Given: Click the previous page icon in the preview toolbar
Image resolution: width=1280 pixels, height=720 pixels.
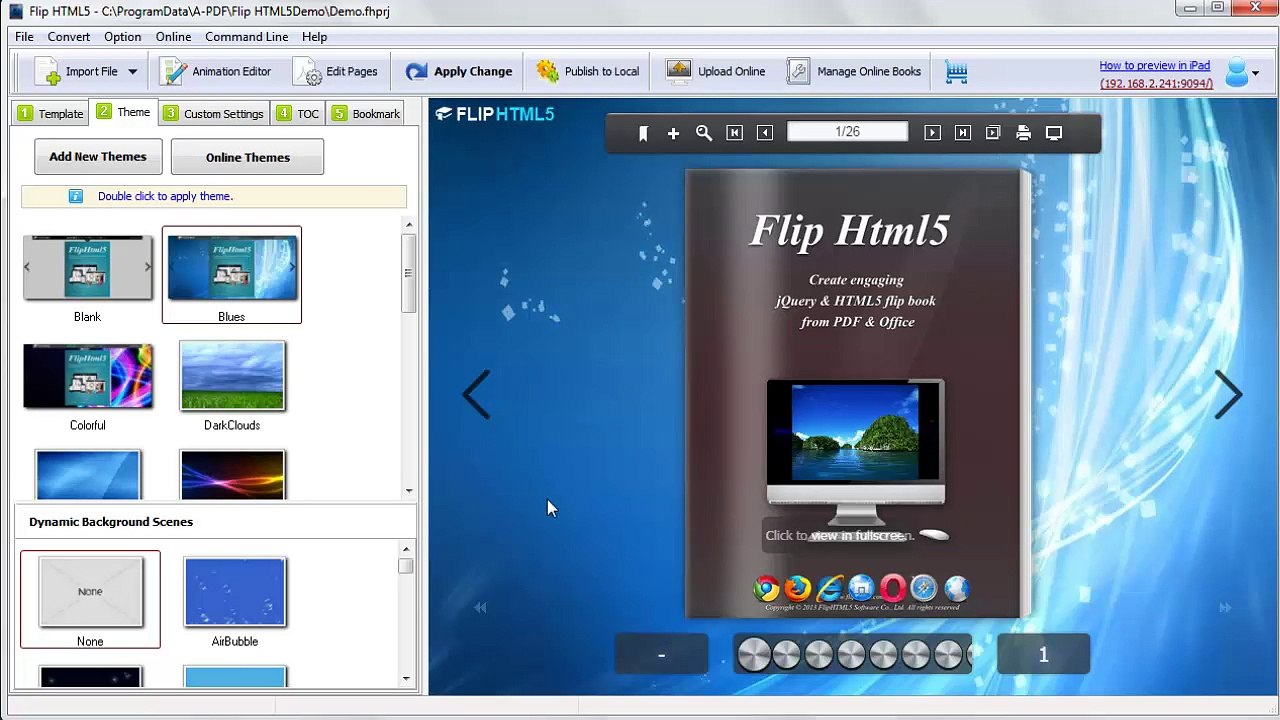Looking at the screenshot, I should [765, 133].
